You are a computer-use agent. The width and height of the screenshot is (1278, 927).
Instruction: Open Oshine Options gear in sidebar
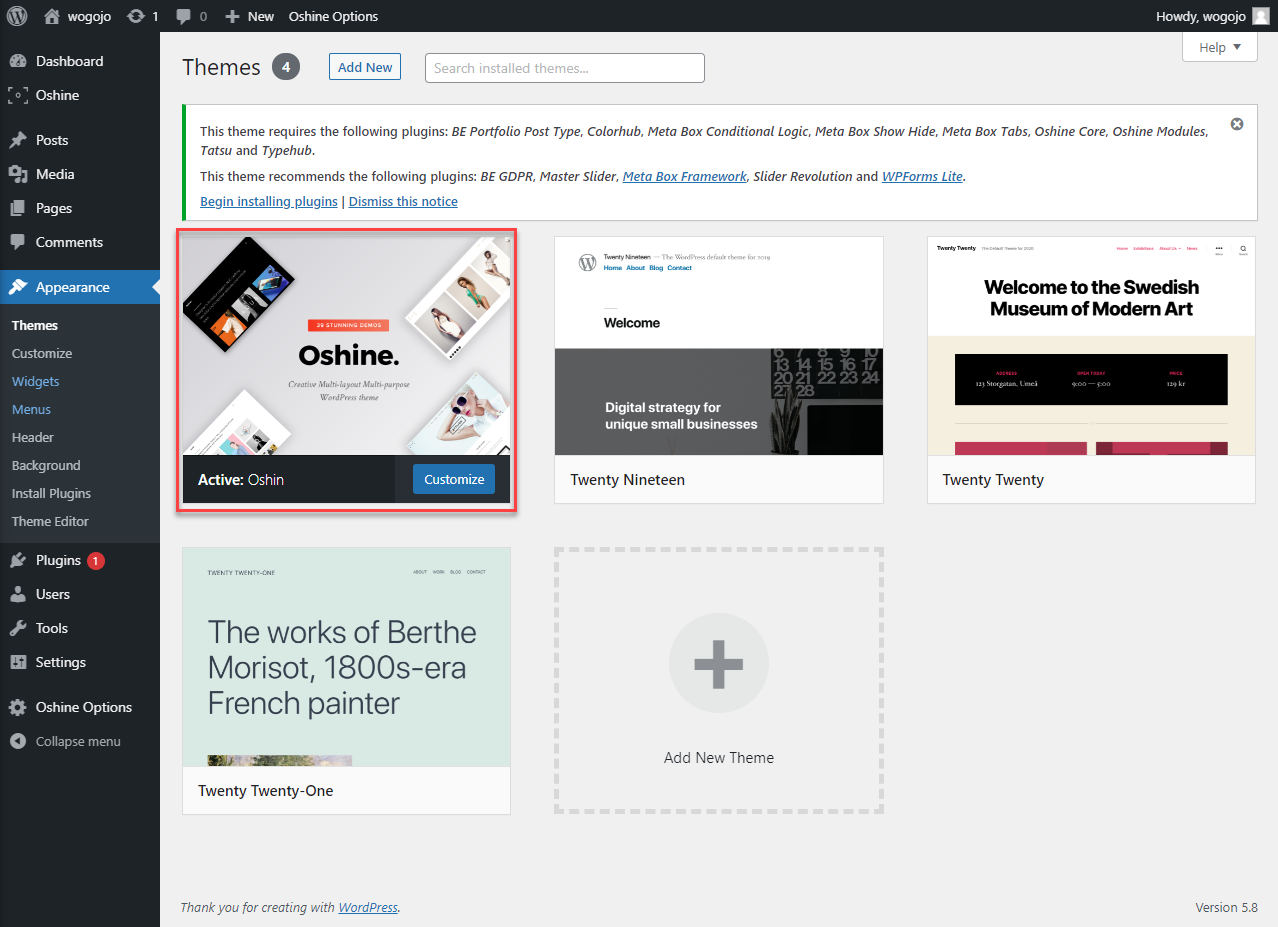pos(18,707)
